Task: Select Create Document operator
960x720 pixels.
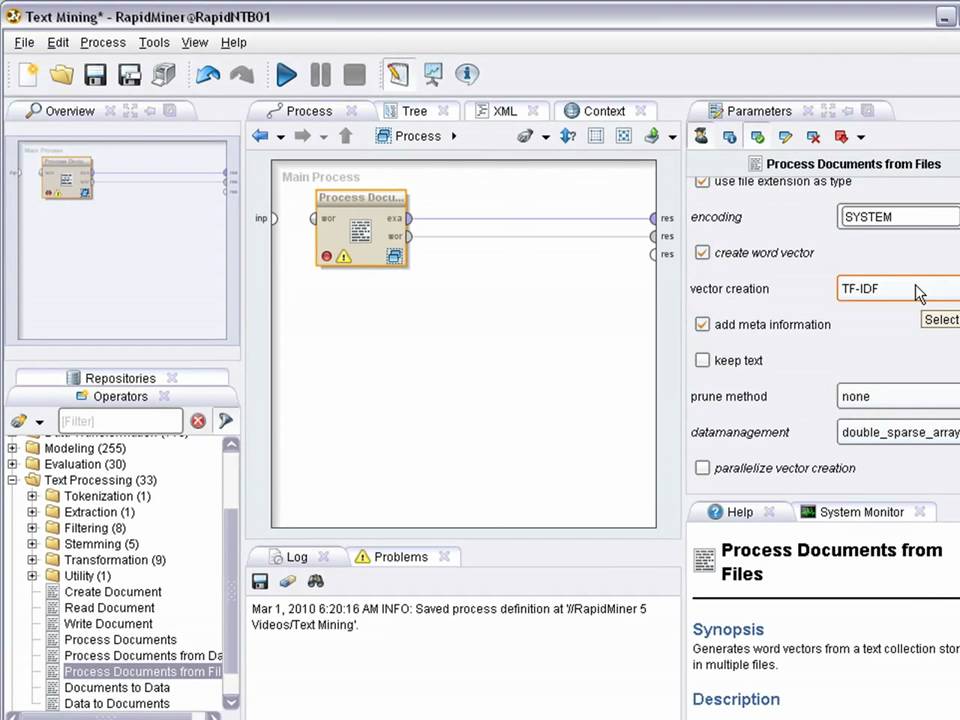Action: pyautogui.click(x=113, y=591)
